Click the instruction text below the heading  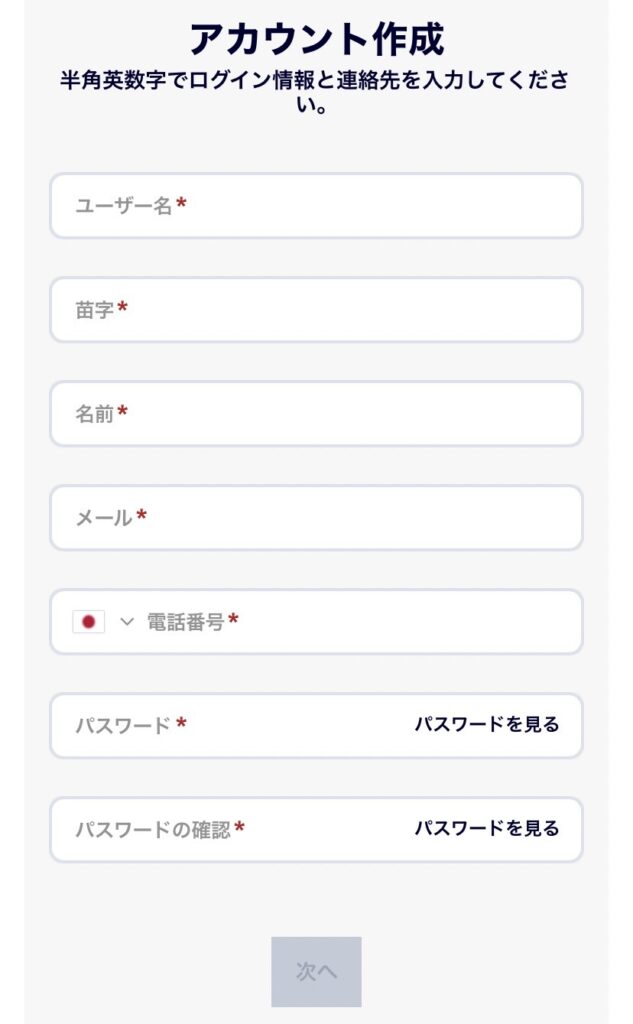point(316,95)
